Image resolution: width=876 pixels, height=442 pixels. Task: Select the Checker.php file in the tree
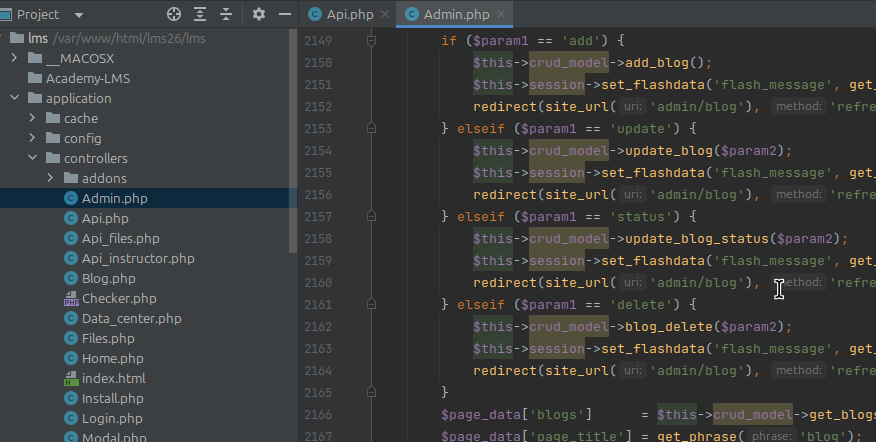tap(118, 298)
